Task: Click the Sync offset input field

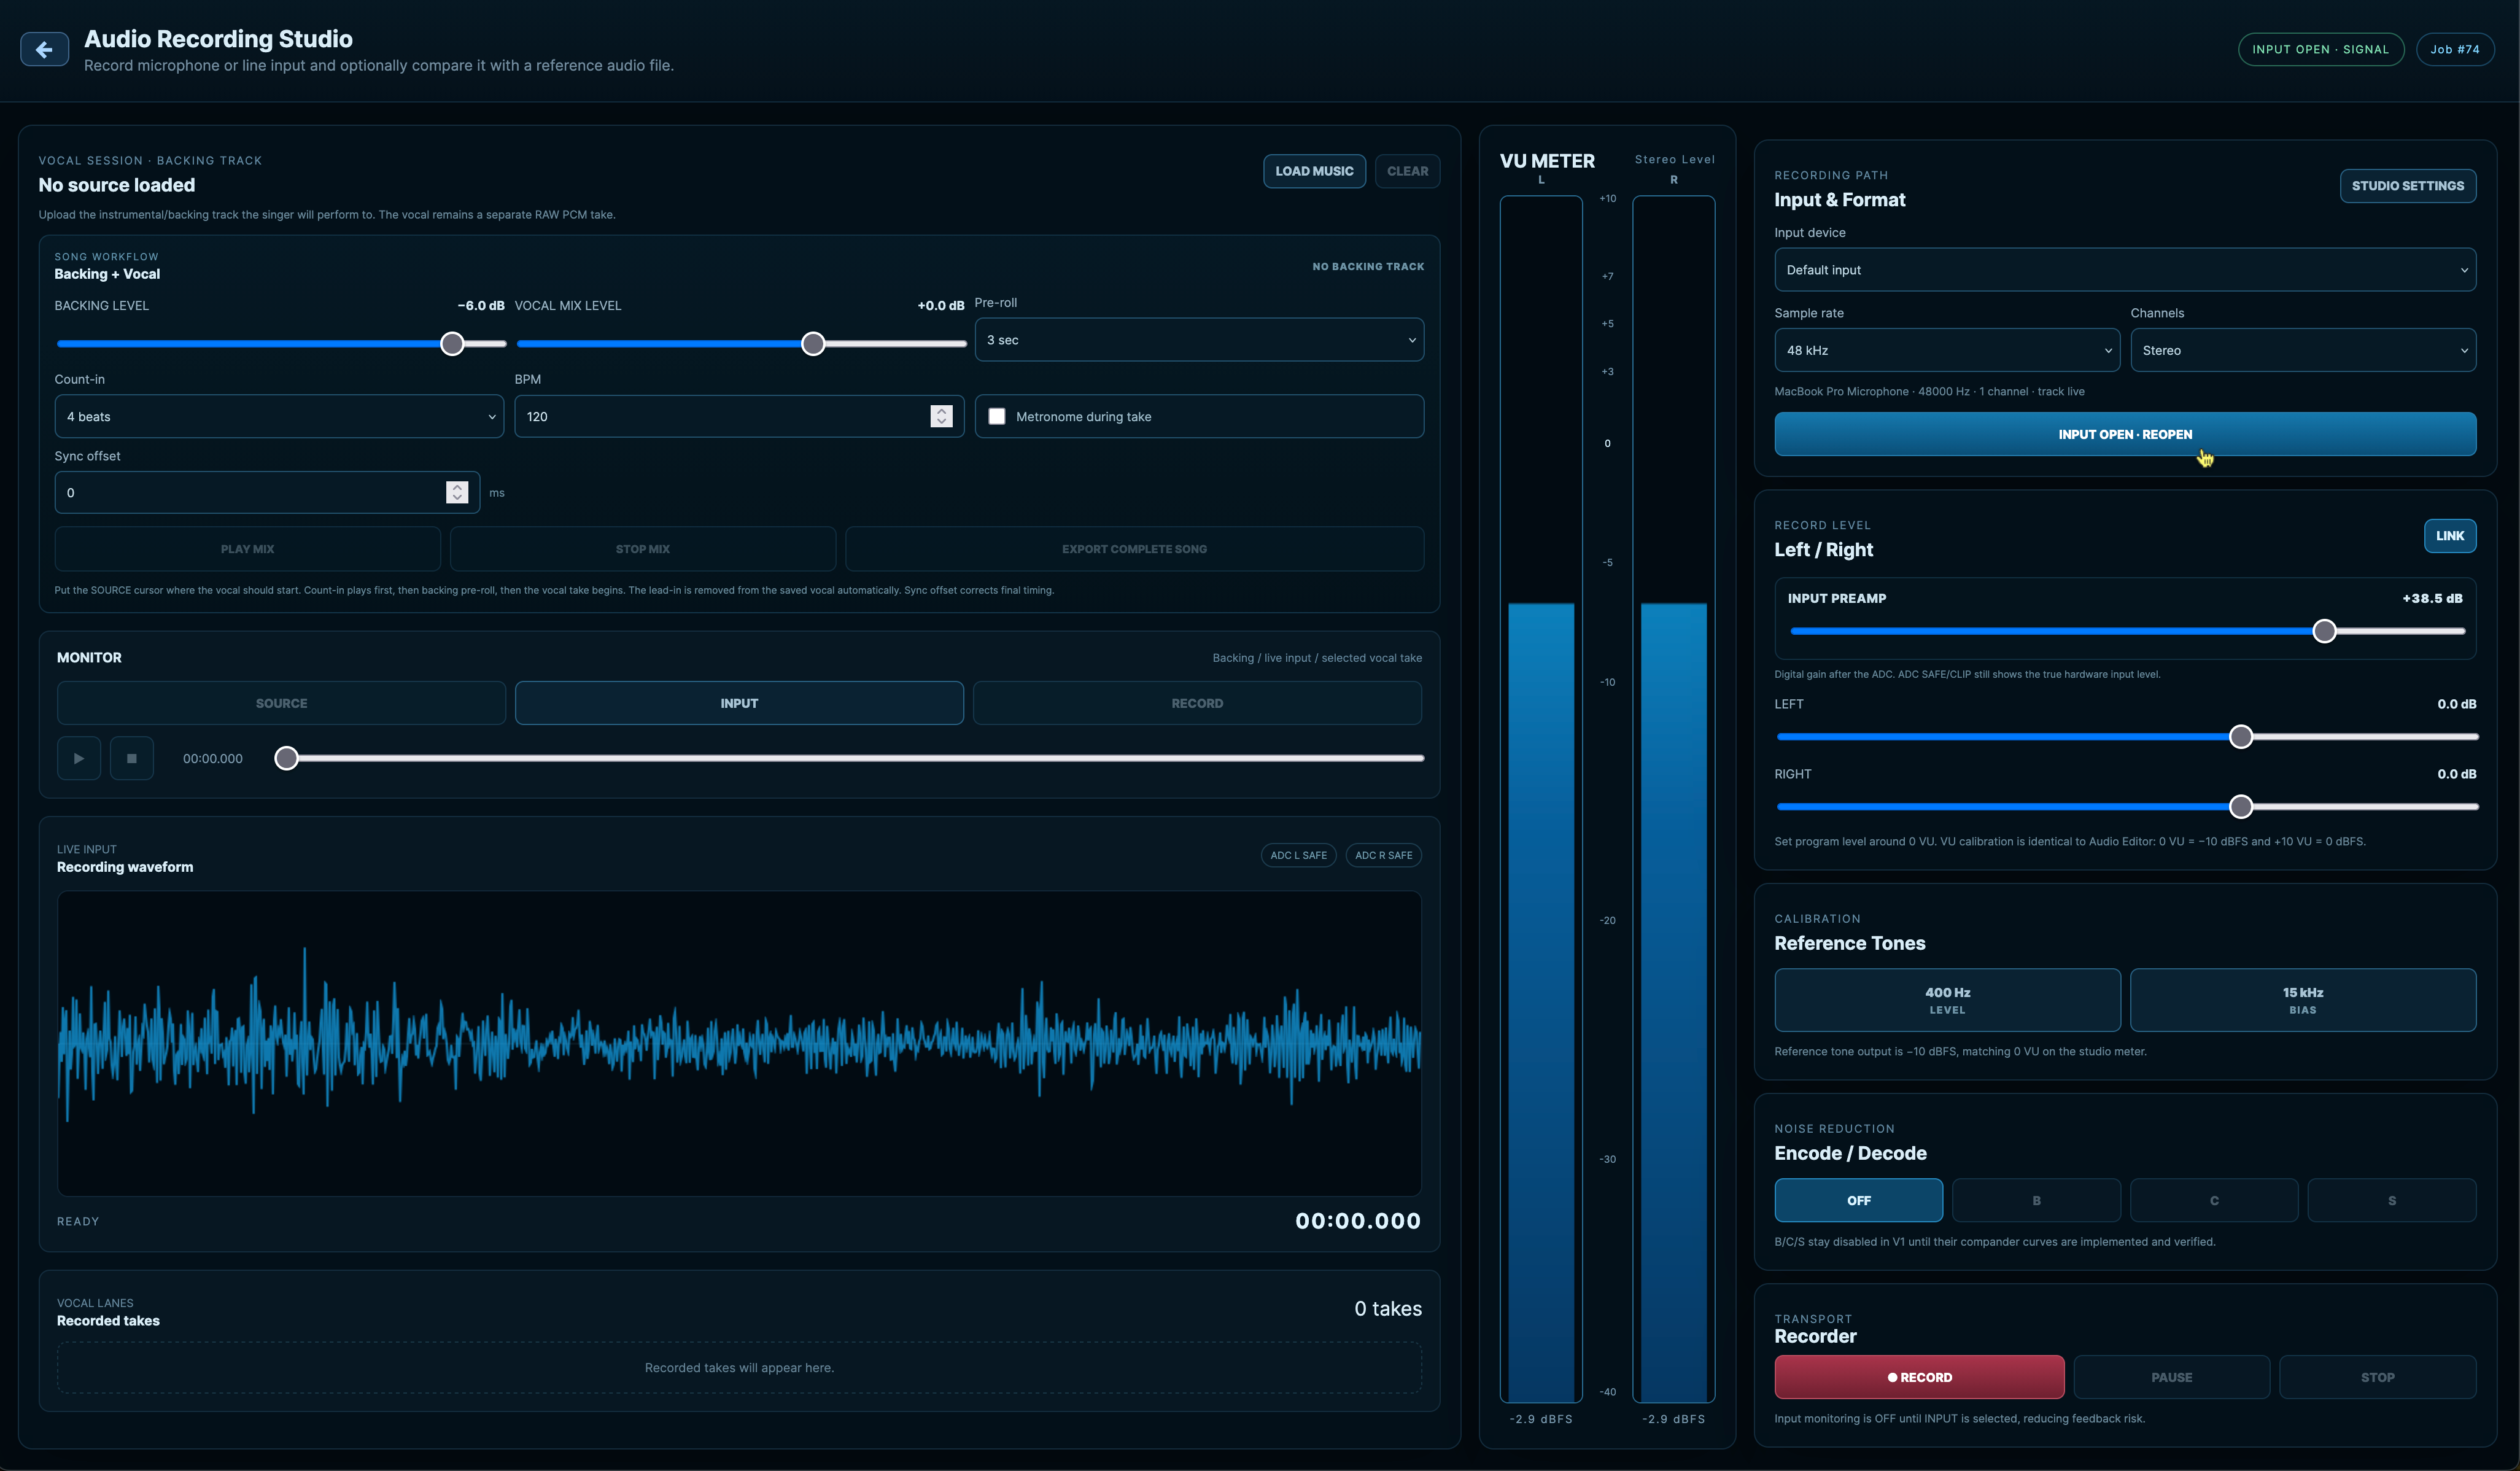Action: click(267, 492)
